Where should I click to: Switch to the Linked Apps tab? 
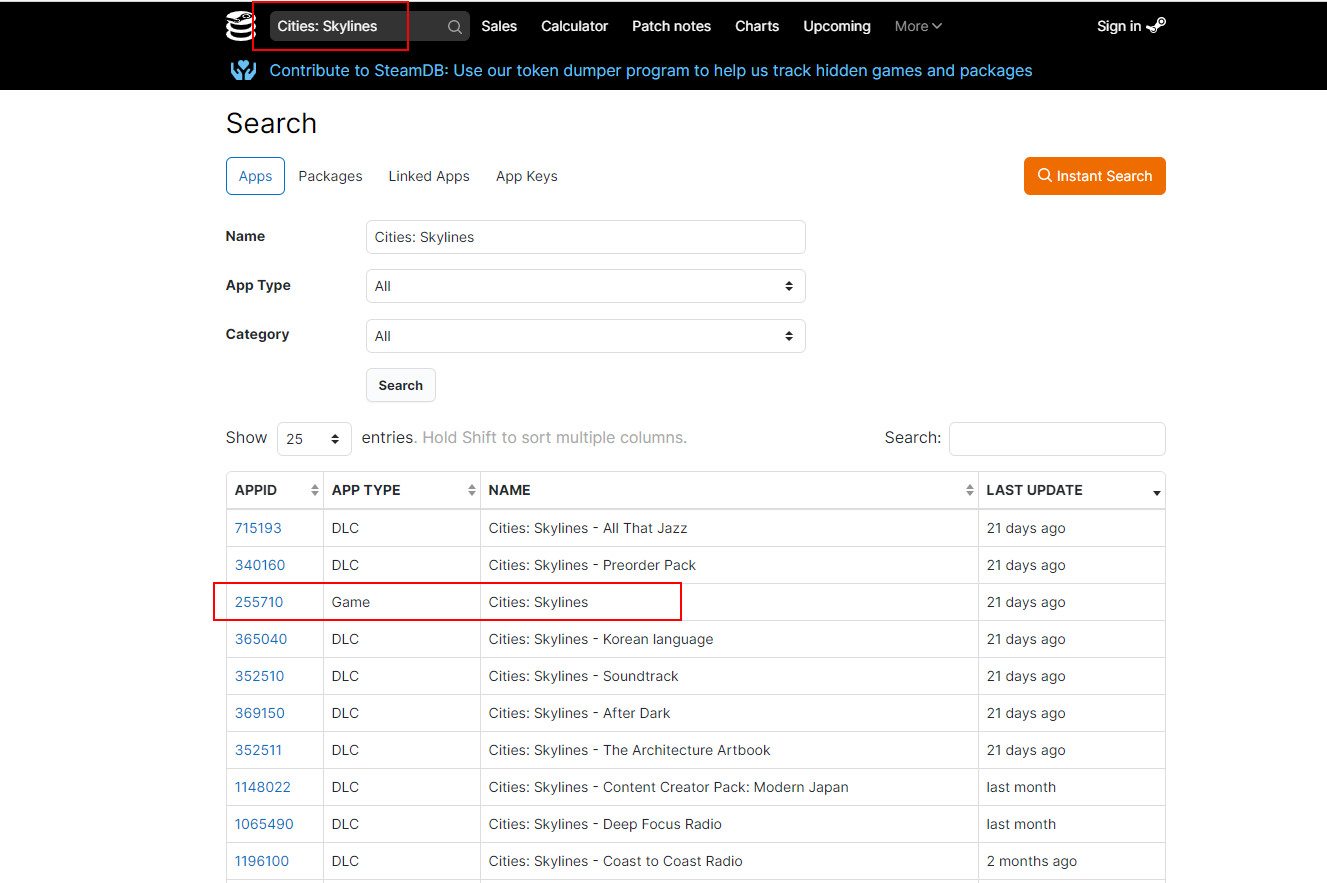coord(429,176)
